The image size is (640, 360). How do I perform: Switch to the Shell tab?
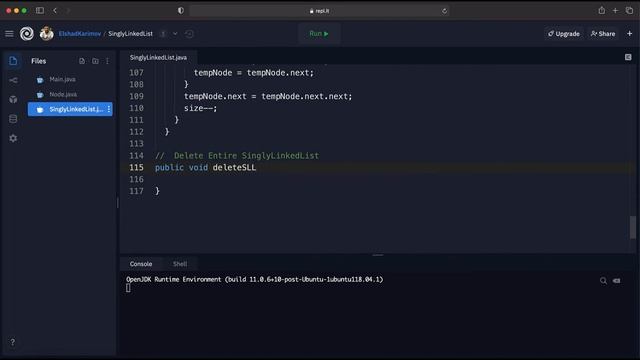(180, 264)
